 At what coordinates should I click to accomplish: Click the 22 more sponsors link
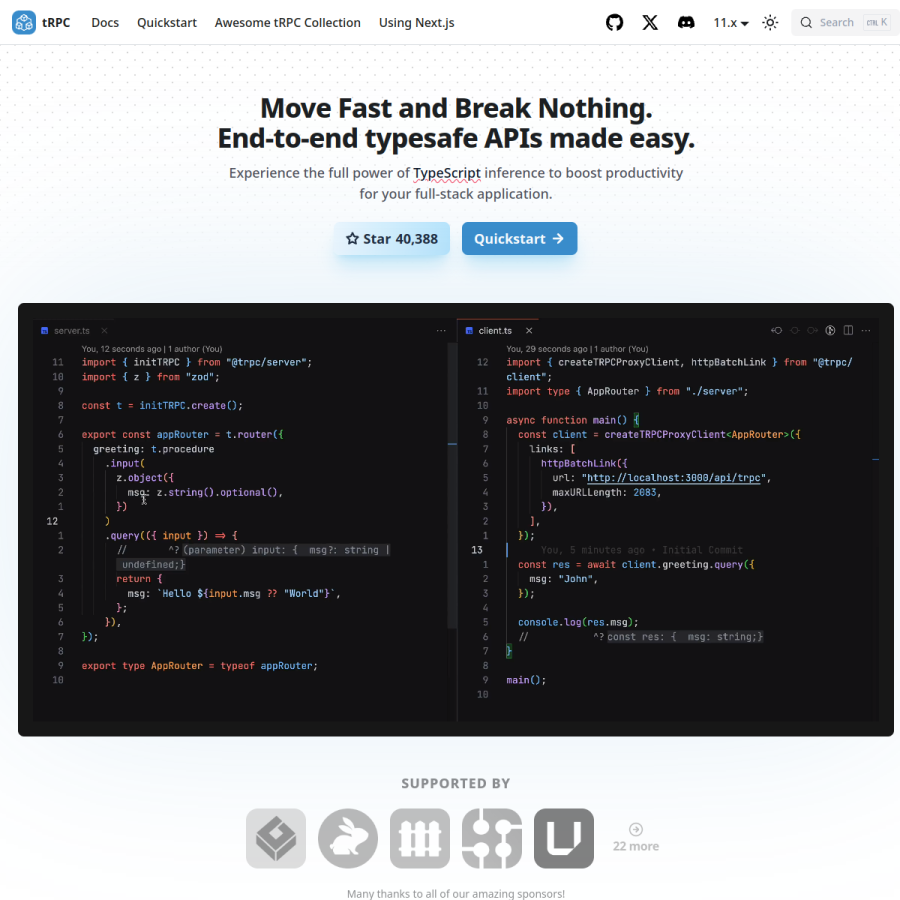(635, 838)
